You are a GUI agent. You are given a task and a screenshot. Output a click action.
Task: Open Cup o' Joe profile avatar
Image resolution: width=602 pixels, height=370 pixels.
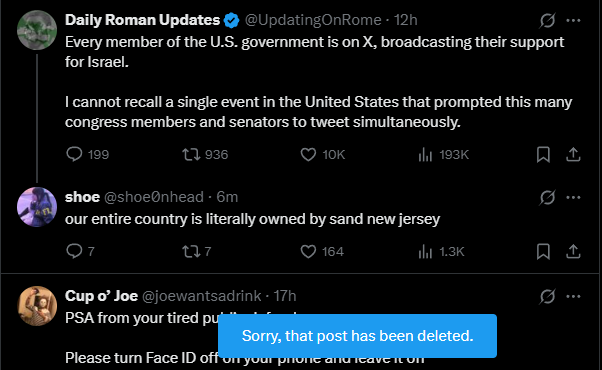[x=37, y=306]
